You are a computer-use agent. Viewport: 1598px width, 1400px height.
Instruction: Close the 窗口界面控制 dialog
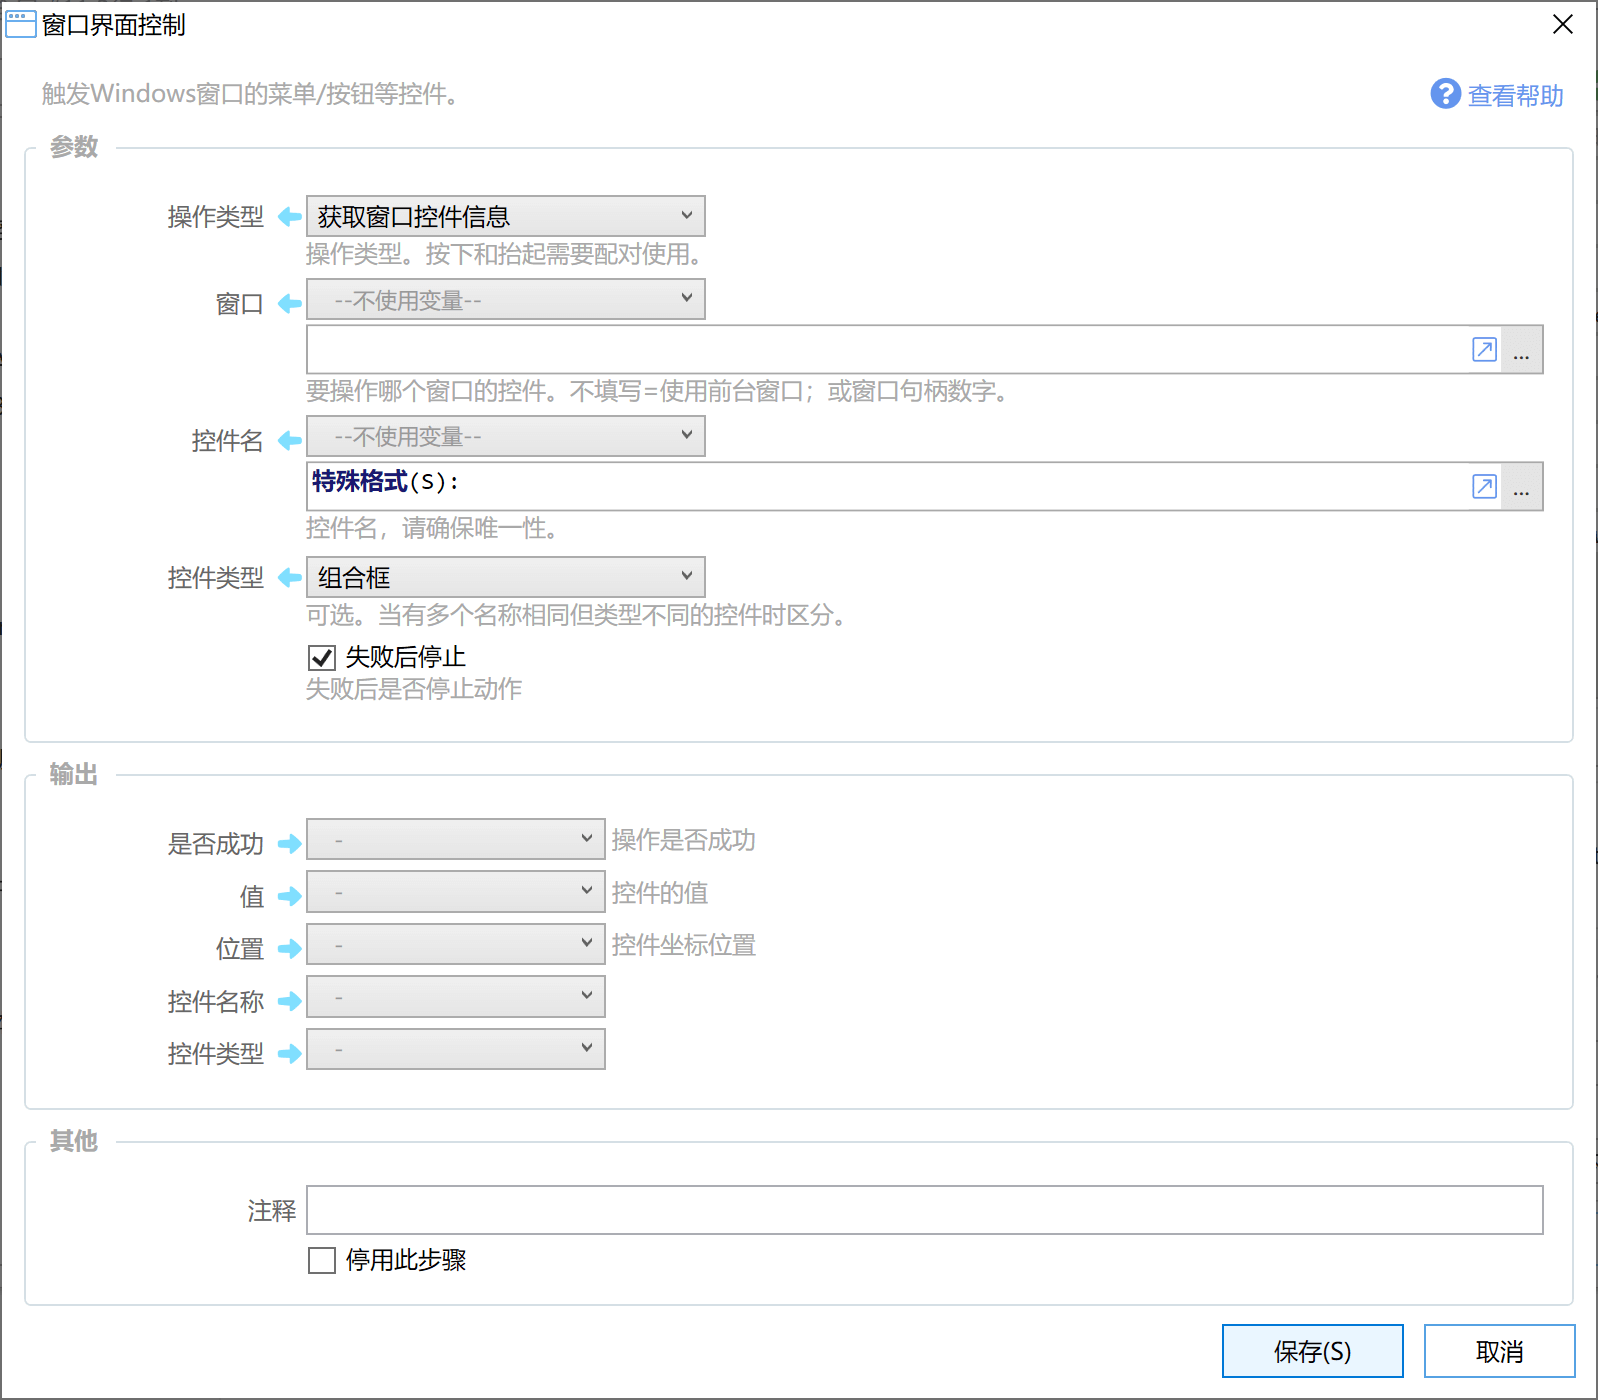[1563, 24]
